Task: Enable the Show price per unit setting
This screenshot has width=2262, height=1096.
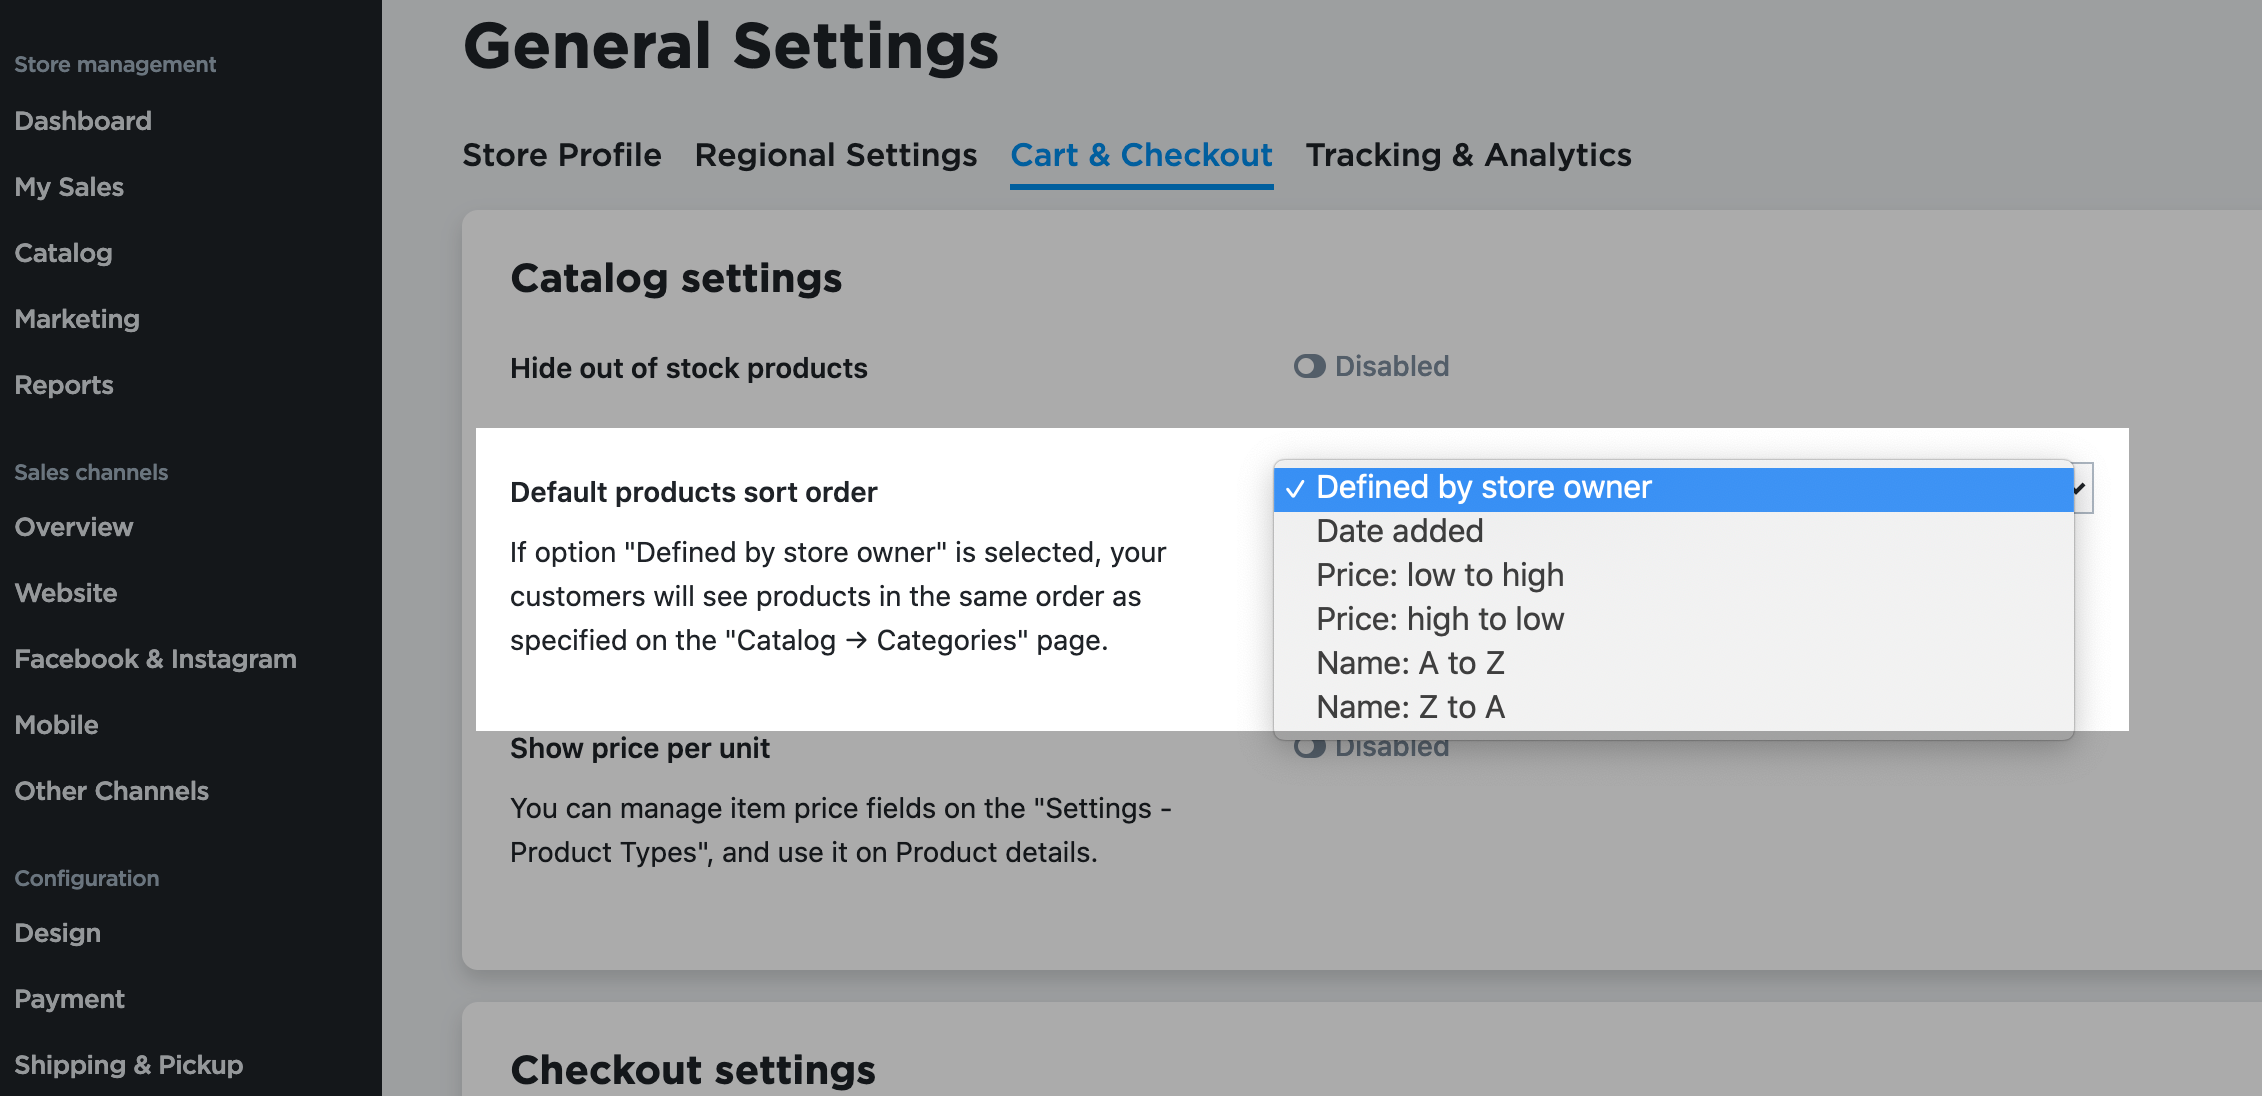Action: click(1308, 745)
